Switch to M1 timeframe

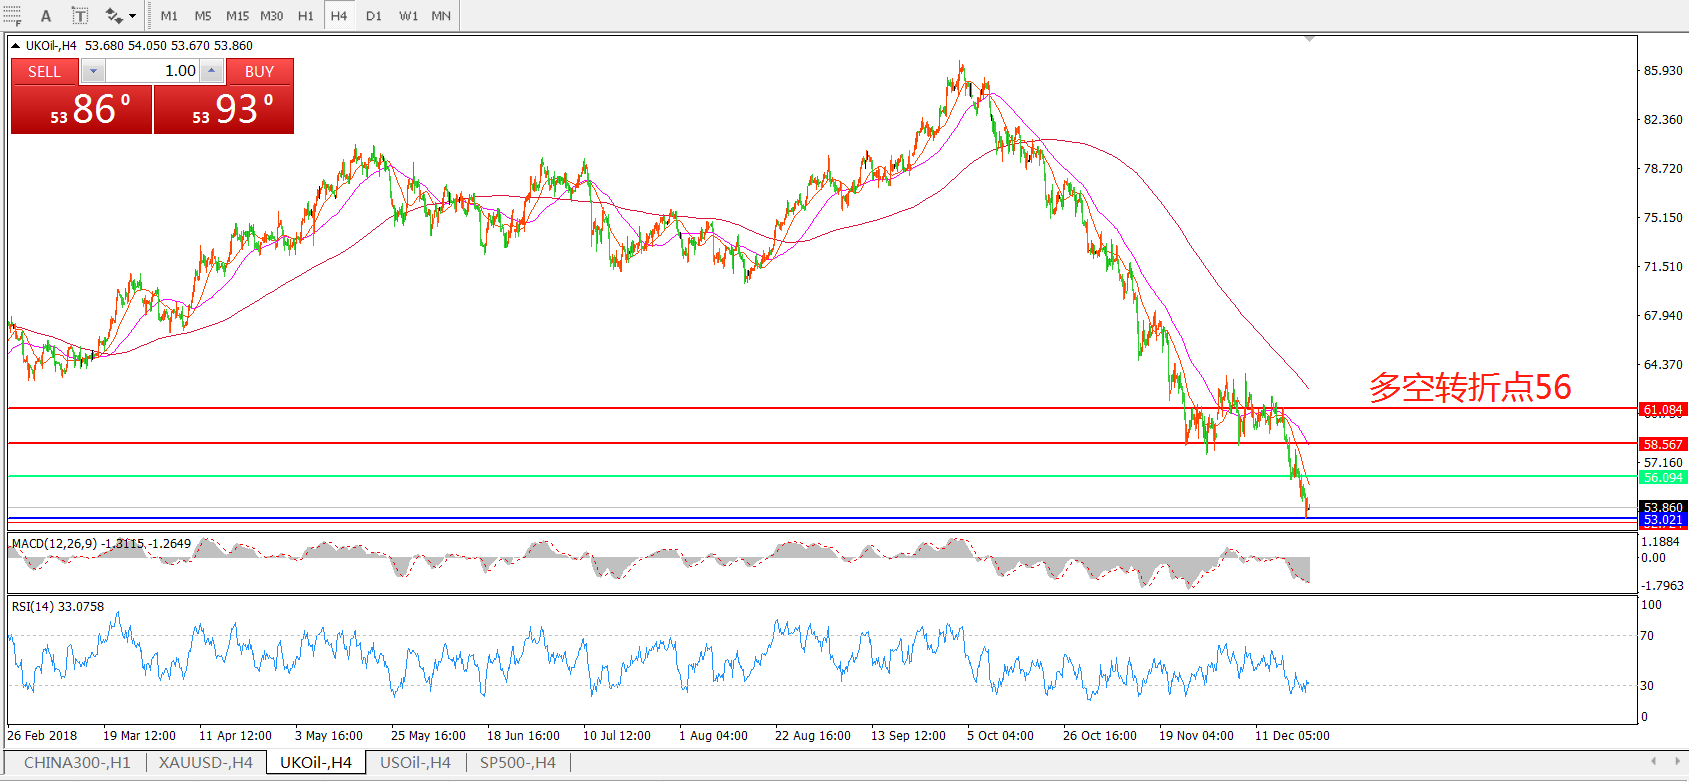coord(169,15)
